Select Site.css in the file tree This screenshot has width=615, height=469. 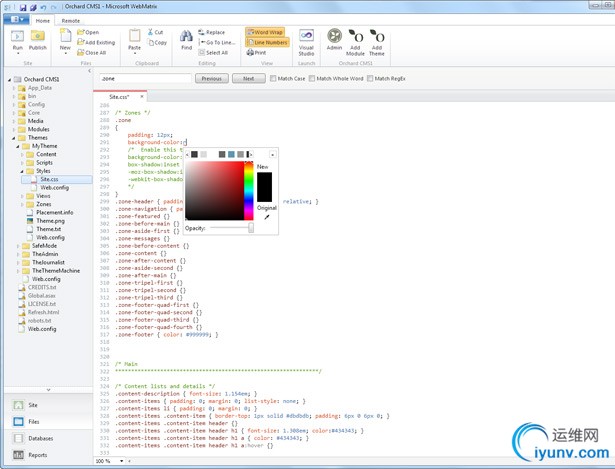coord(49,179)
